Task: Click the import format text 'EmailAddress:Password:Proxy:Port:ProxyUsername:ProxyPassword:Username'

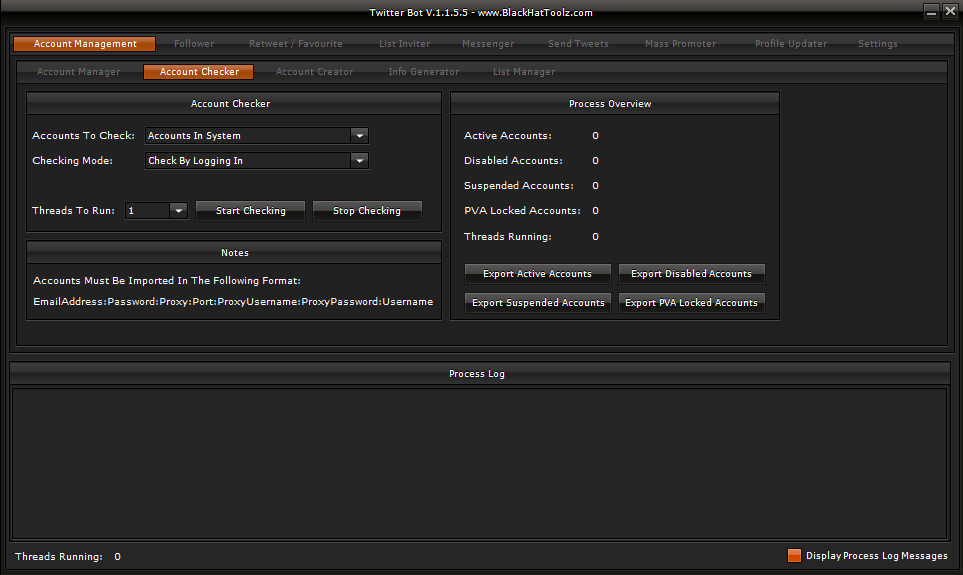Action: pos(233,302)
